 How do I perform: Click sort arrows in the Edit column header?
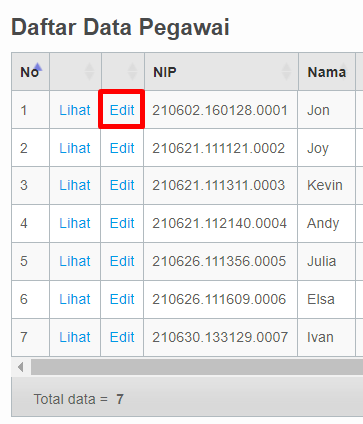click(132, 72)
